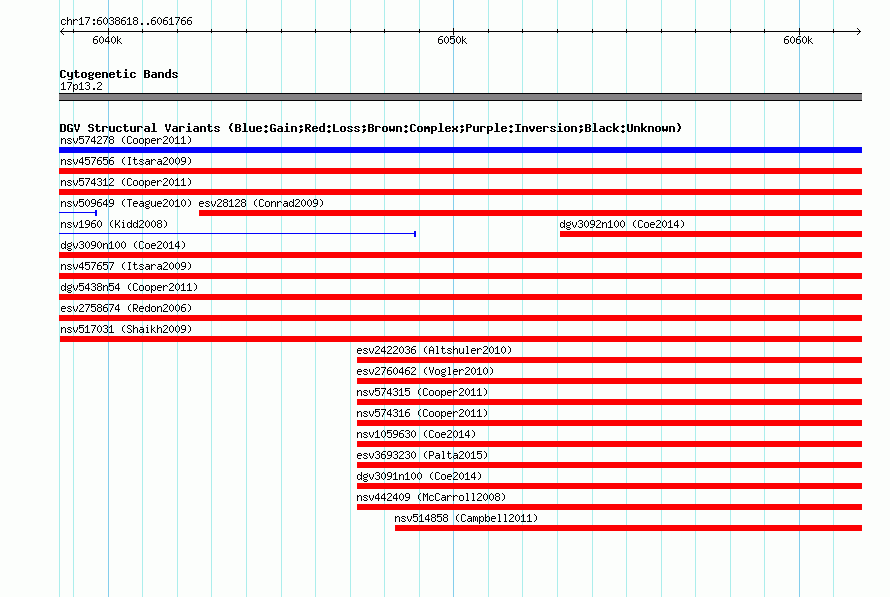The width and height of the screenshot is (890, 597).
Task: Select the red bar under nsv517031
Action: coord(460,339)
